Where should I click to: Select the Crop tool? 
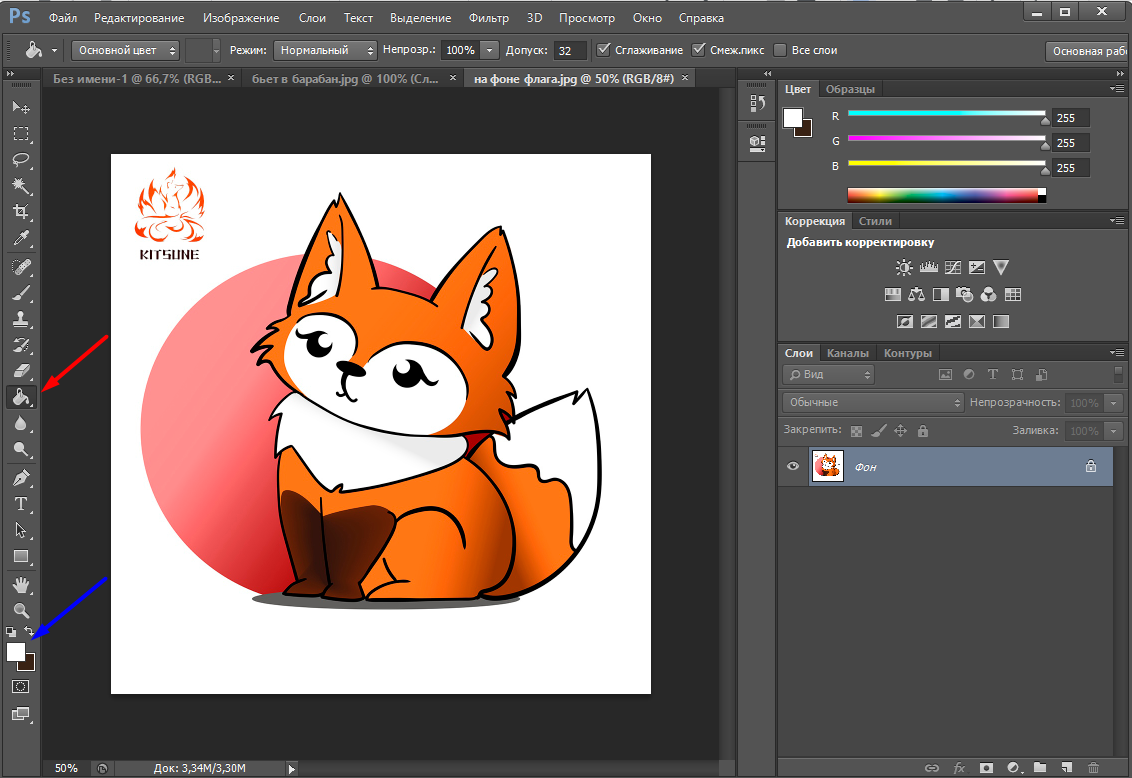[x=21, y=211]
